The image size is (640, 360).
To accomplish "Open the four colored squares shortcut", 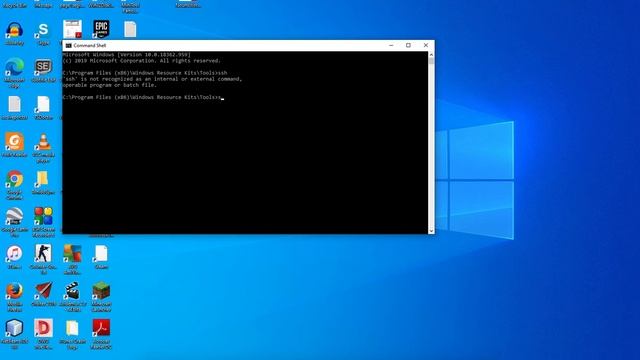I will click(43, 216).
